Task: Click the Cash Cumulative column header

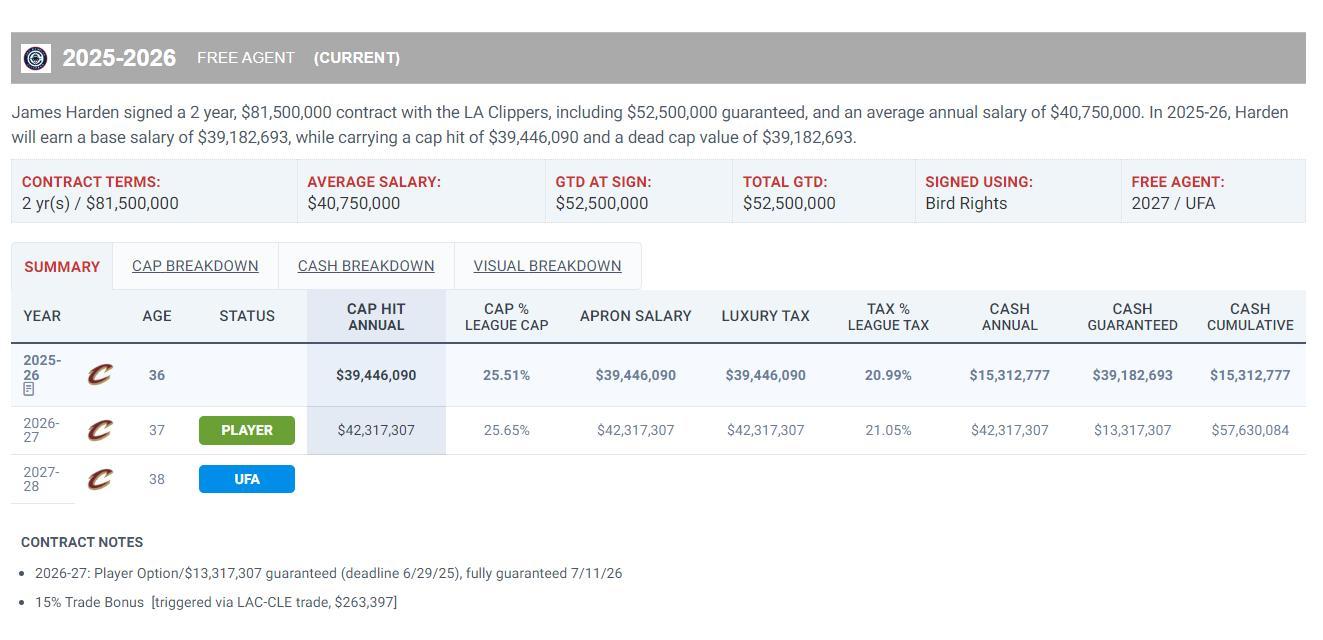Action: tap(1249, 316)
